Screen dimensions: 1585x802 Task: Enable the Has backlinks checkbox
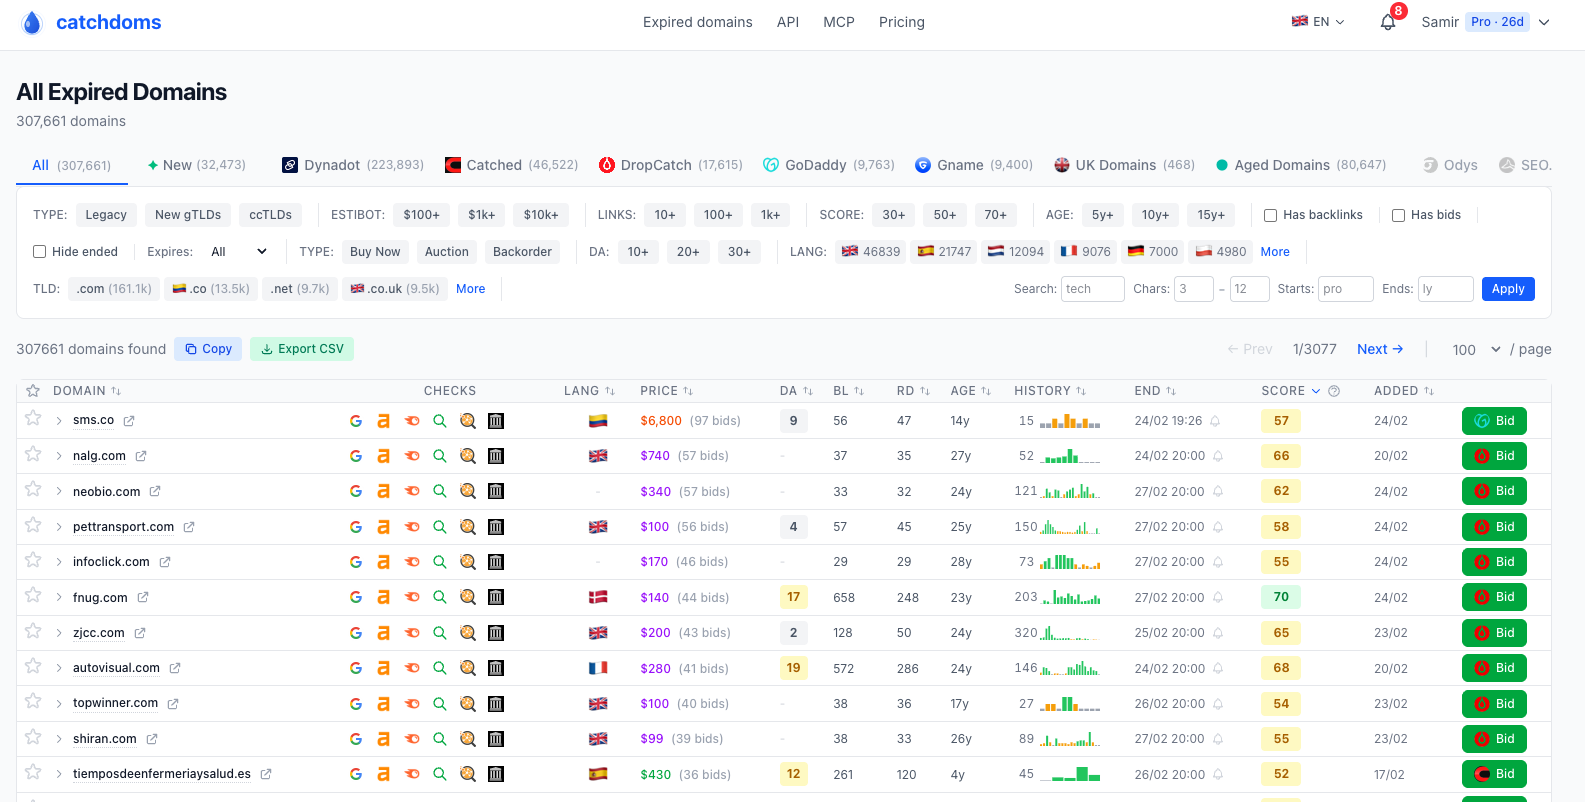pos(1270,215)
